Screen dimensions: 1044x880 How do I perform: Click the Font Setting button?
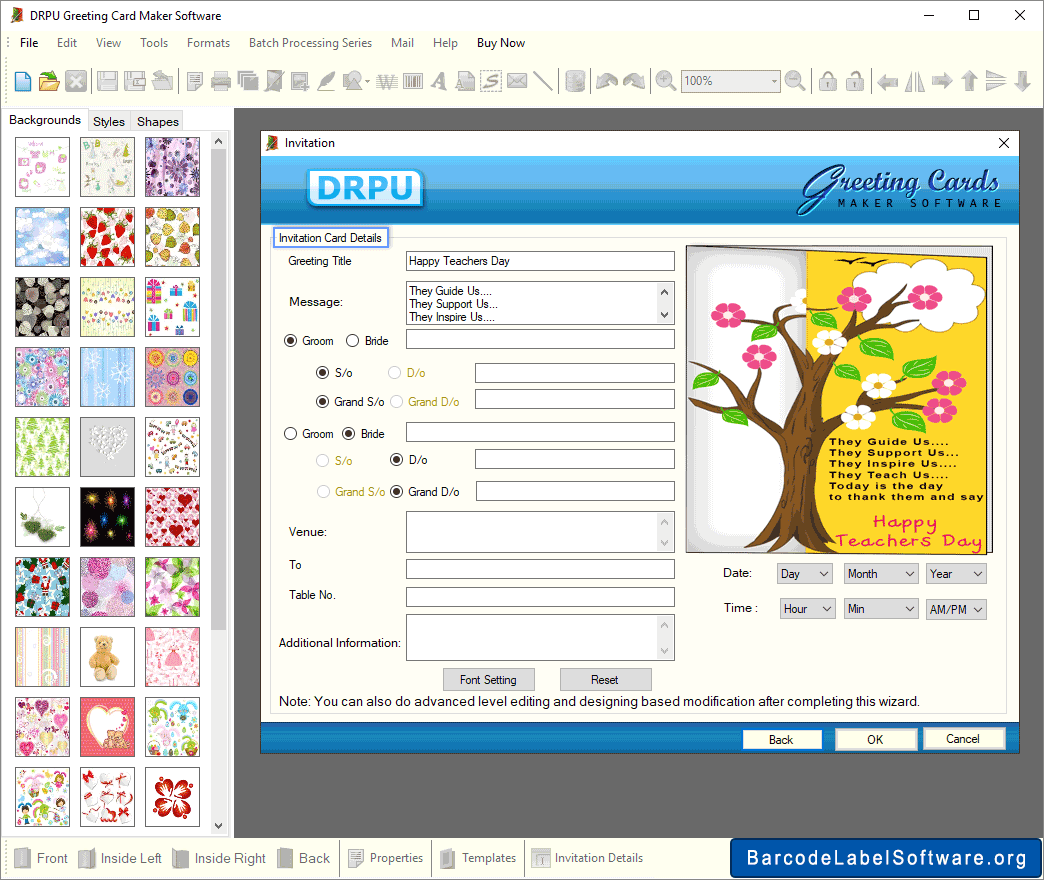pos(488,680)
